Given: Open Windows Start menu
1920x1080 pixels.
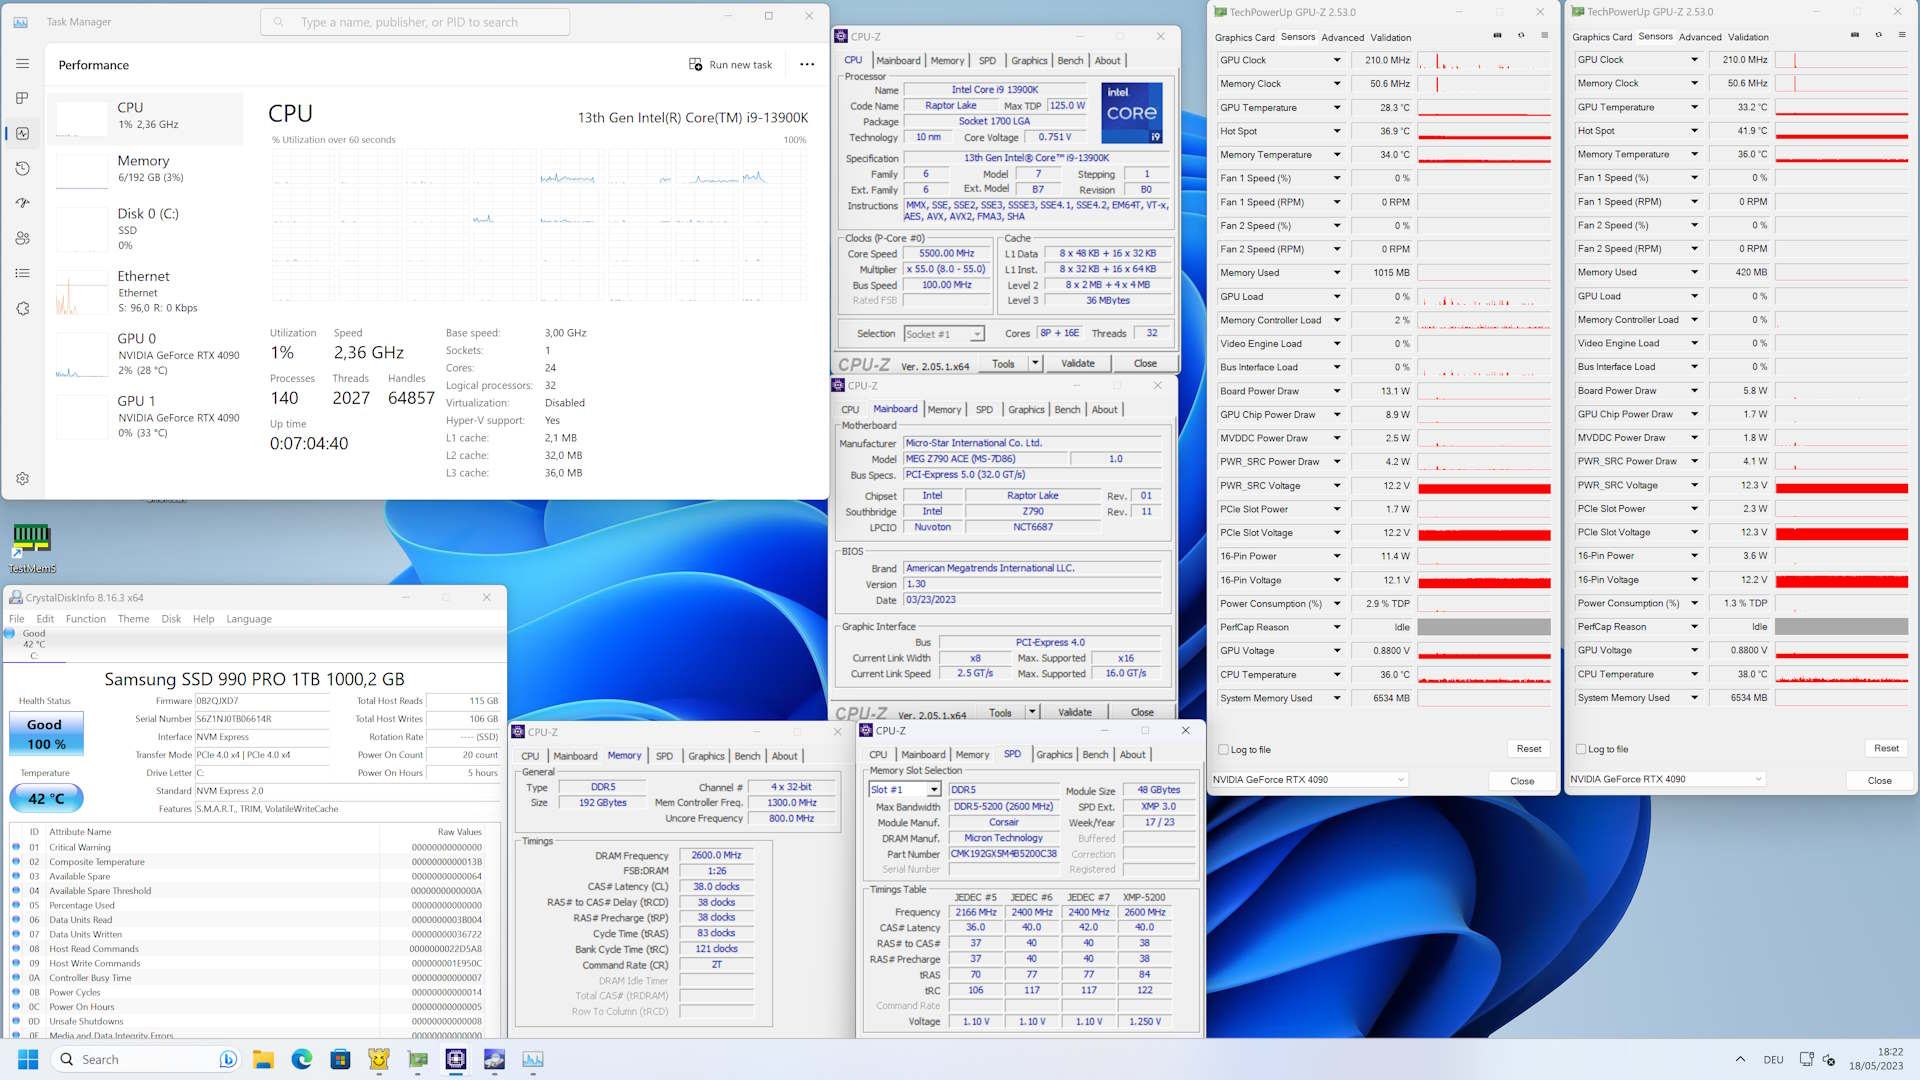Looking at the screenshot, I should (x=28, y=1059).
